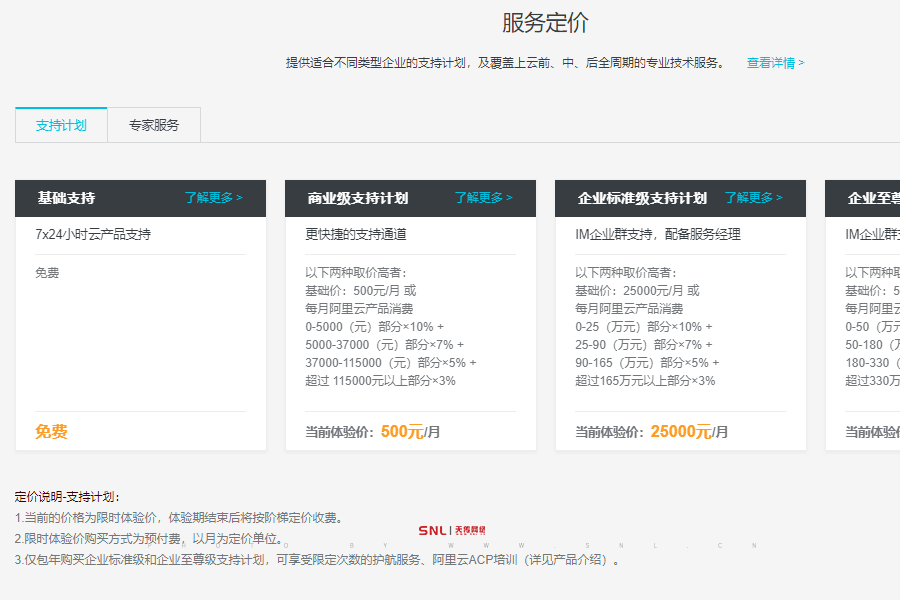Open the 查看详情 link

pyautogui.click(x=775, y=62)
